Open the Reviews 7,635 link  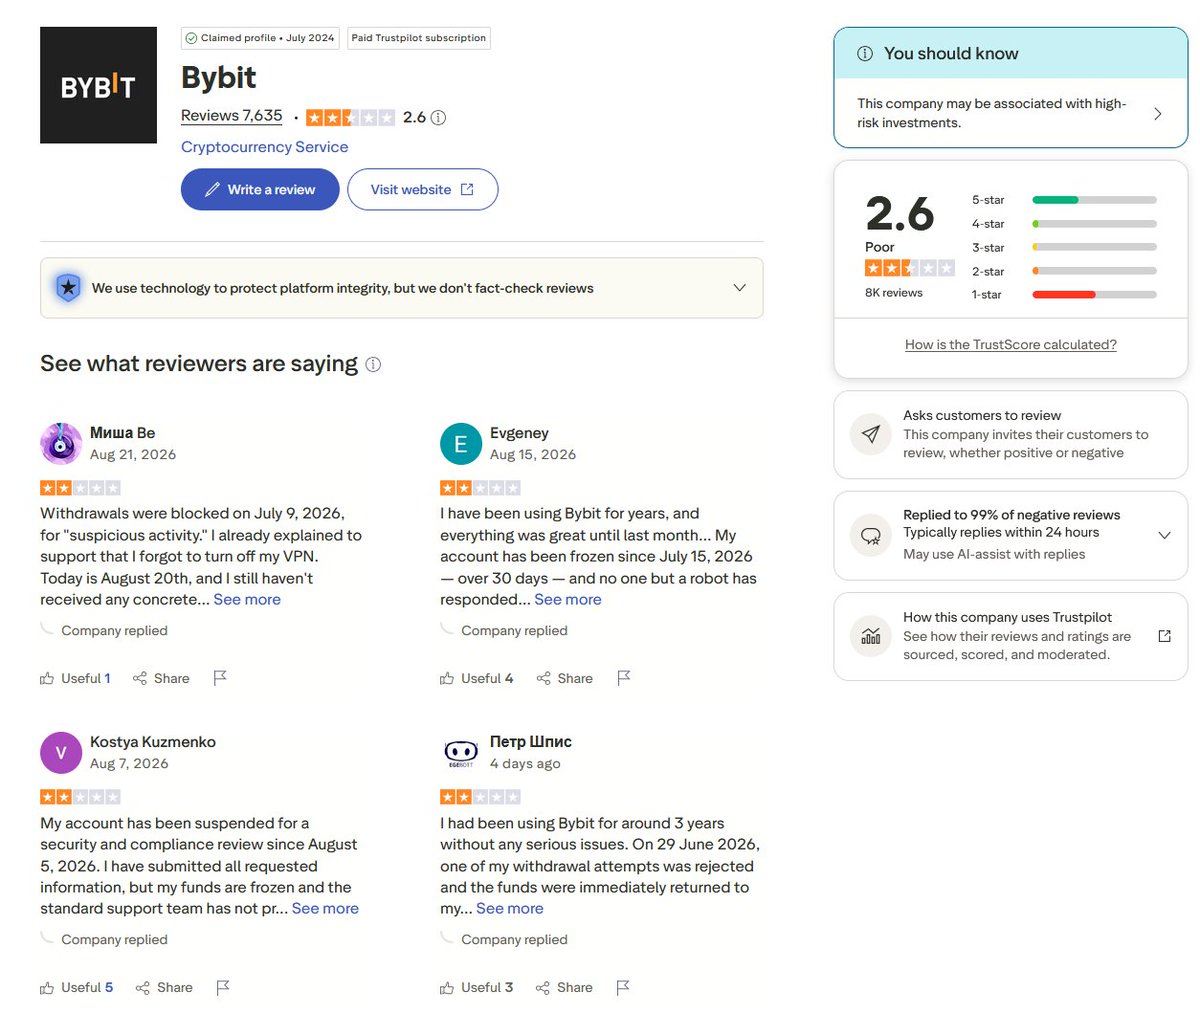(x=232, y=116)
